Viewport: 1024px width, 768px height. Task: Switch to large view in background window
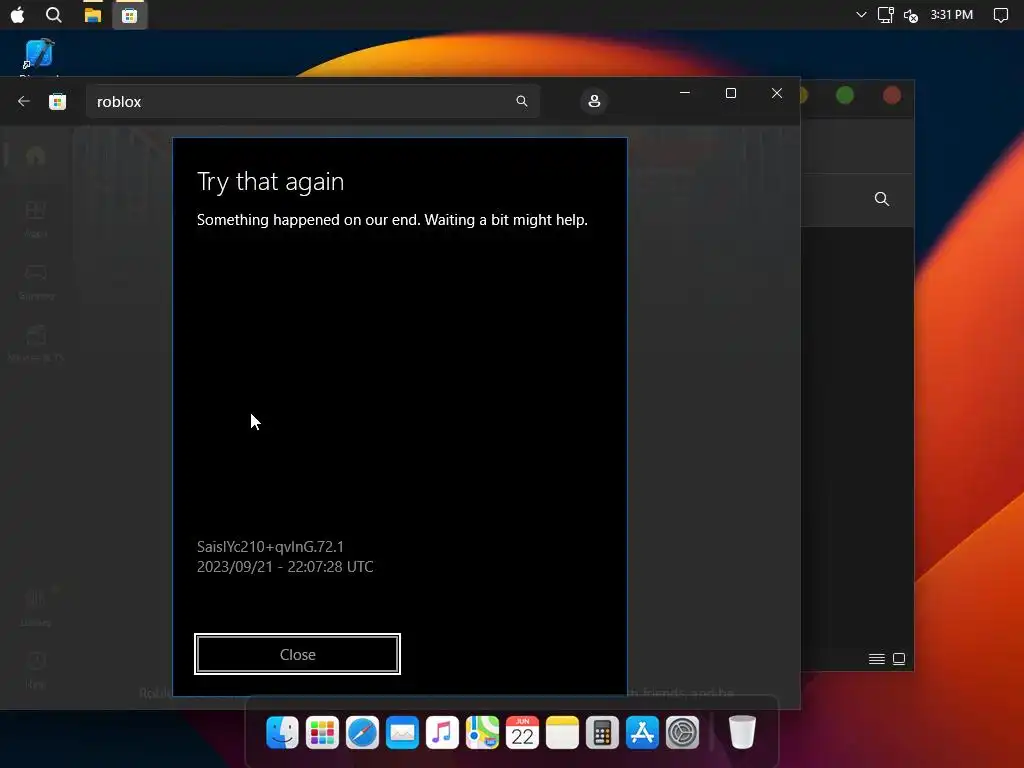(x=899, y=659)
